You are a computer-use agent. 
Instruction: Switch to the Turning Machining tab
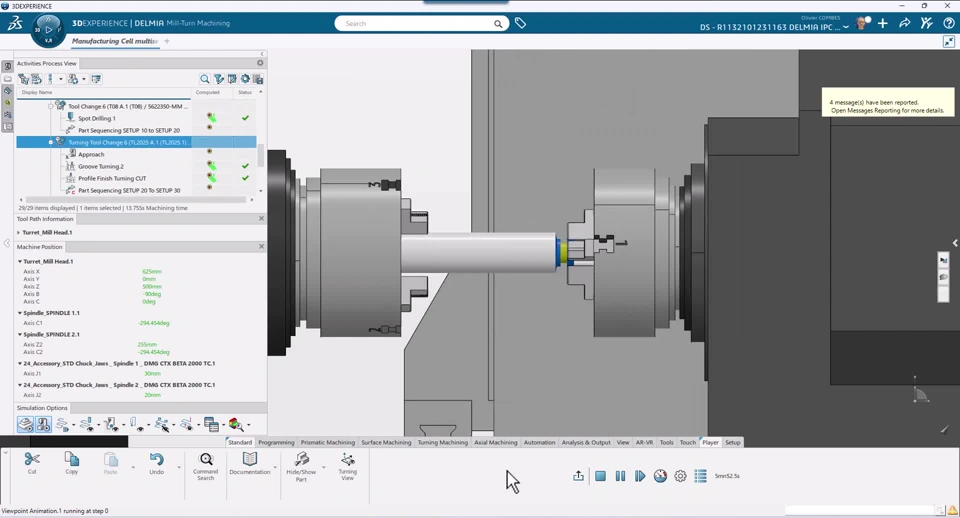pos(442,442)
